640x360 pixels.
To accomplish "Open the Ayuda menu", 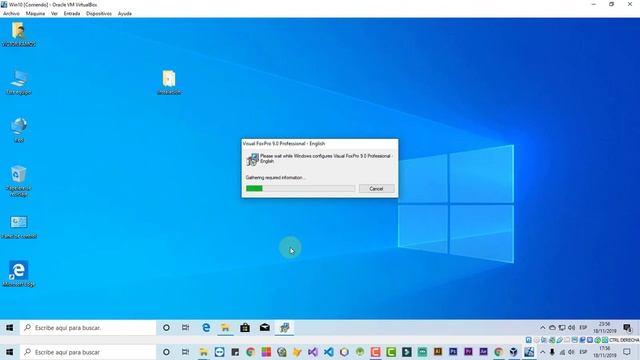I will [124, 13].
